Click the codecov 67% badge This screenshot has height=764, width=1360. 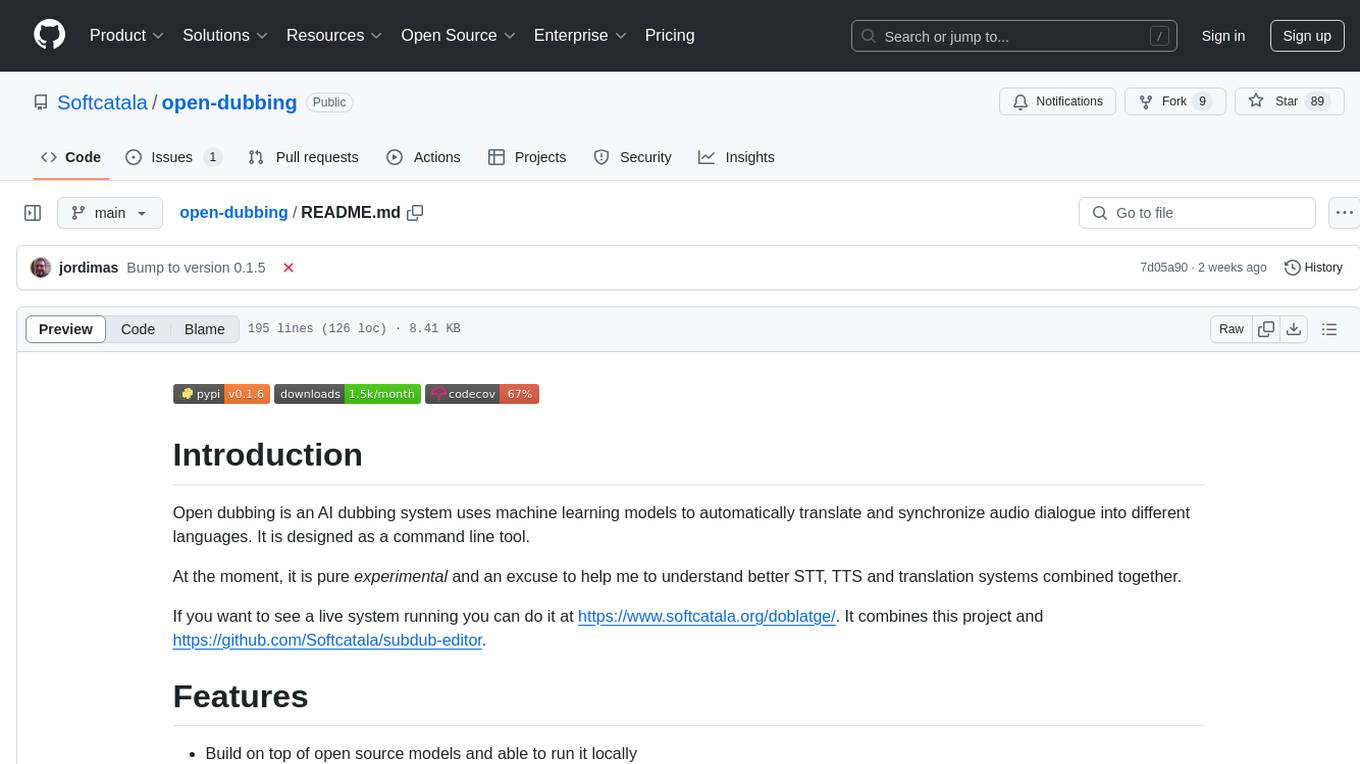[x=482, y=394]
